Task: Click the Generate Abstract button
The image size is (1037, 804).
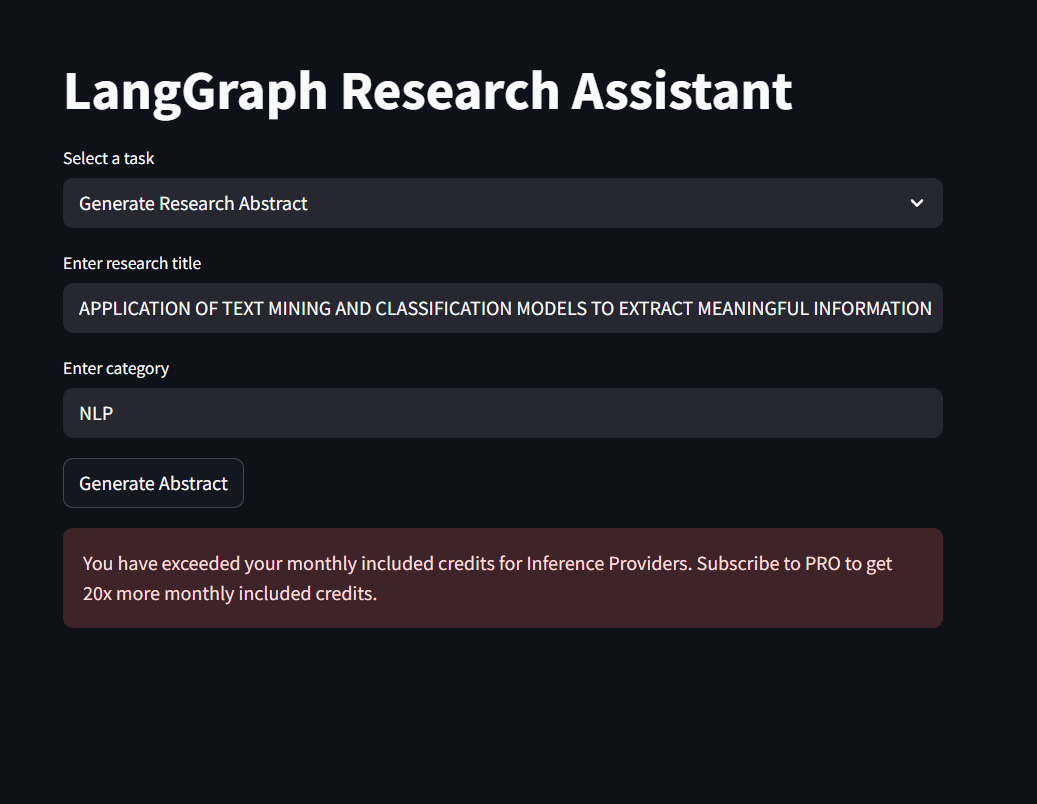Action: [x=153, y=483]
